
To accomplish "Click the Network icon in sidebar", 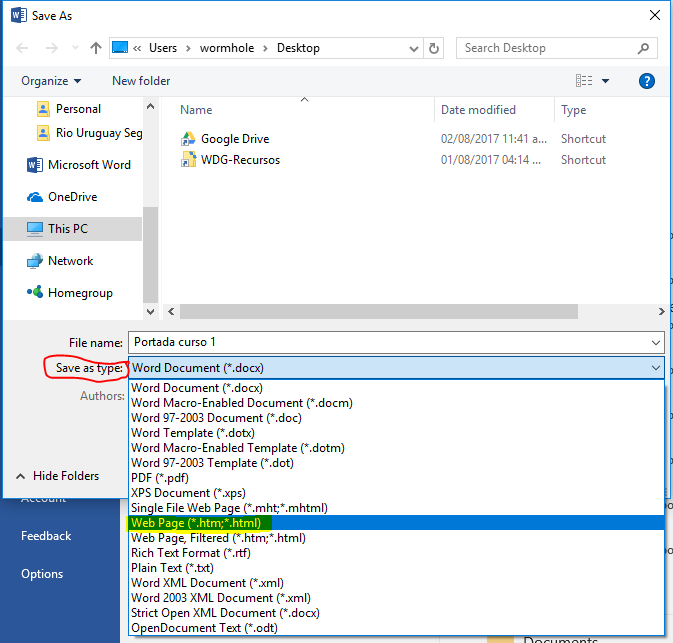I will click(35, 261).
